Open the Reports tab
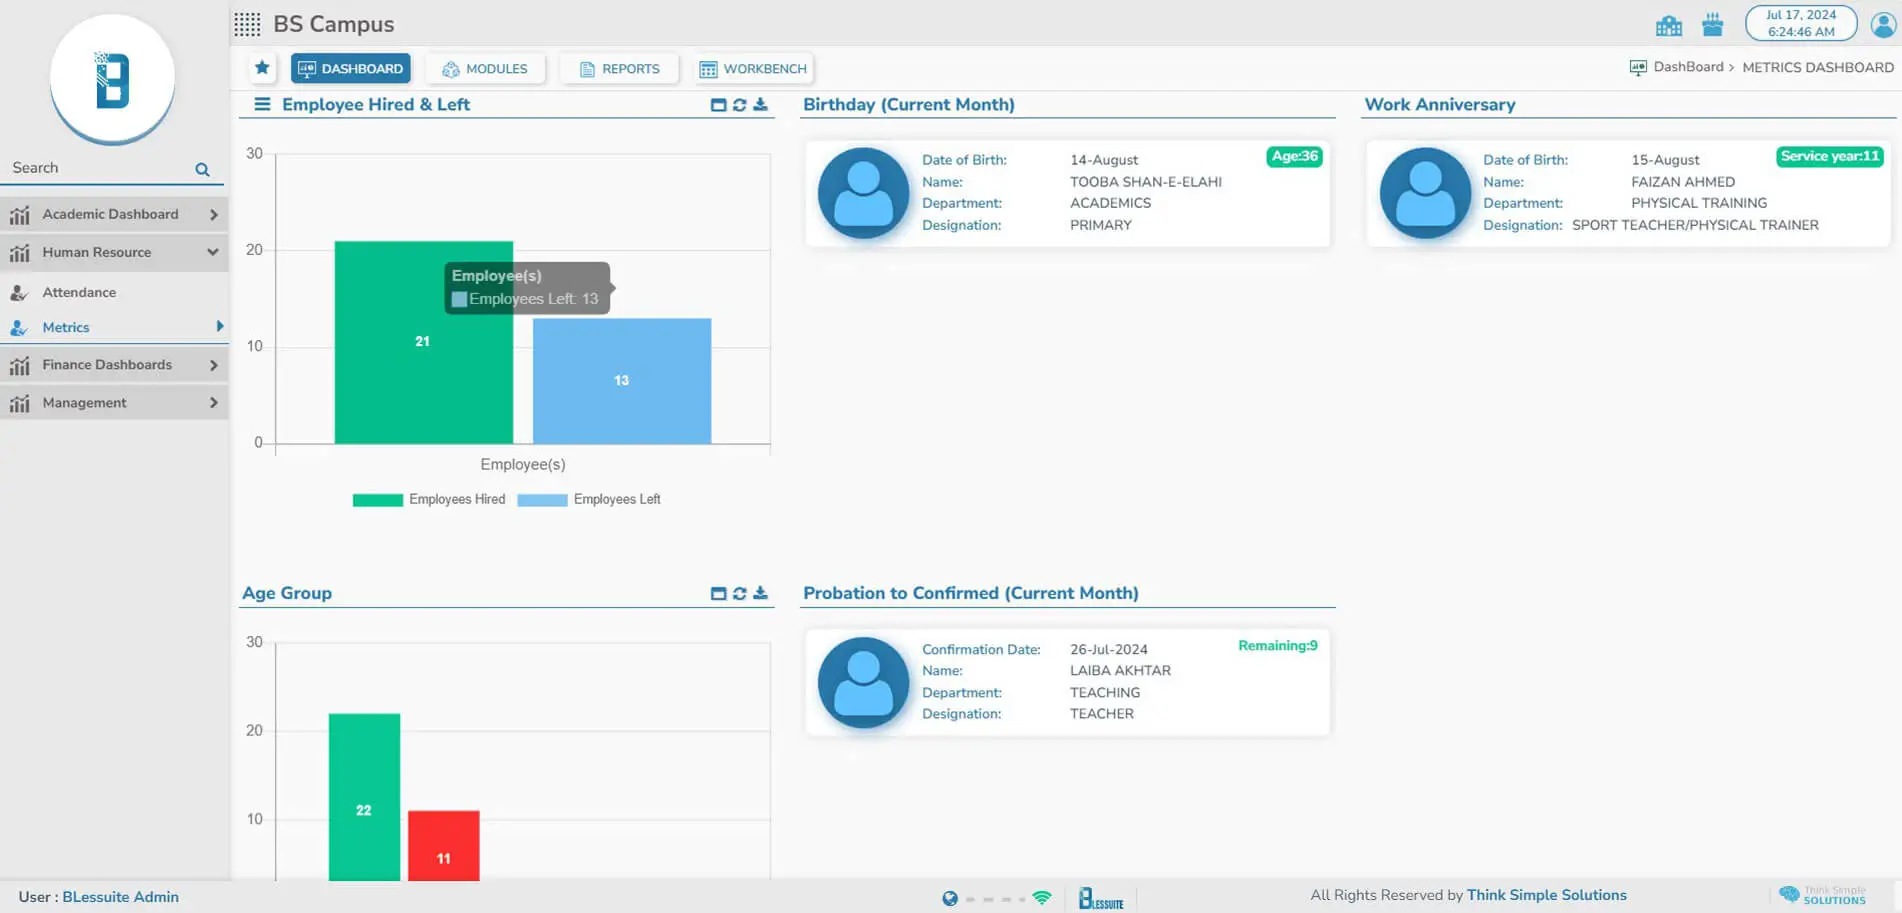This screenshot has height=913, width=1902. [x=619, y=68]
